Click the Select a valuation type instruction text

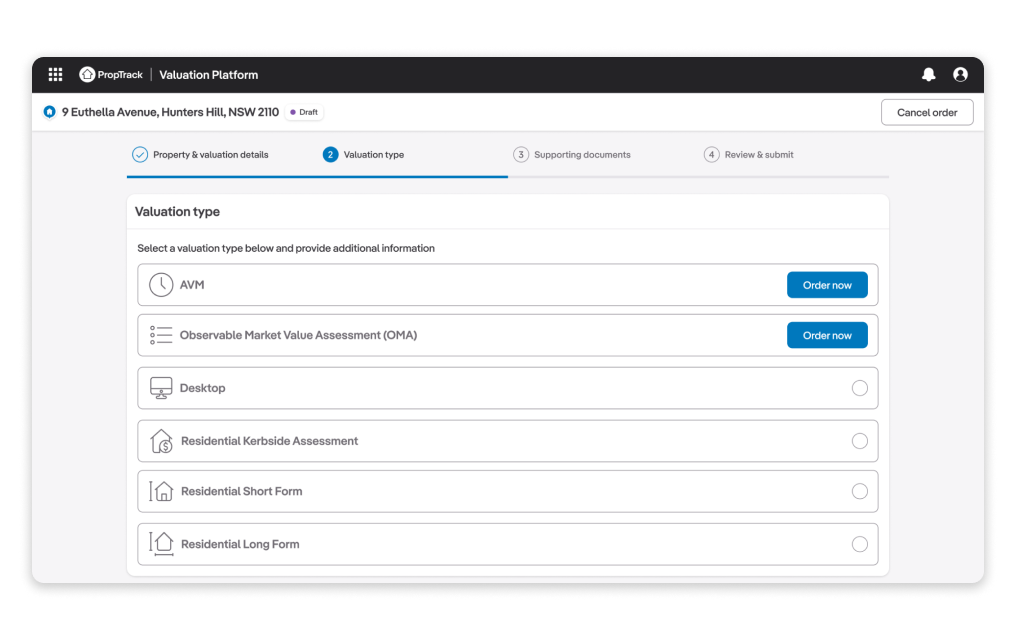pos(286,248)
